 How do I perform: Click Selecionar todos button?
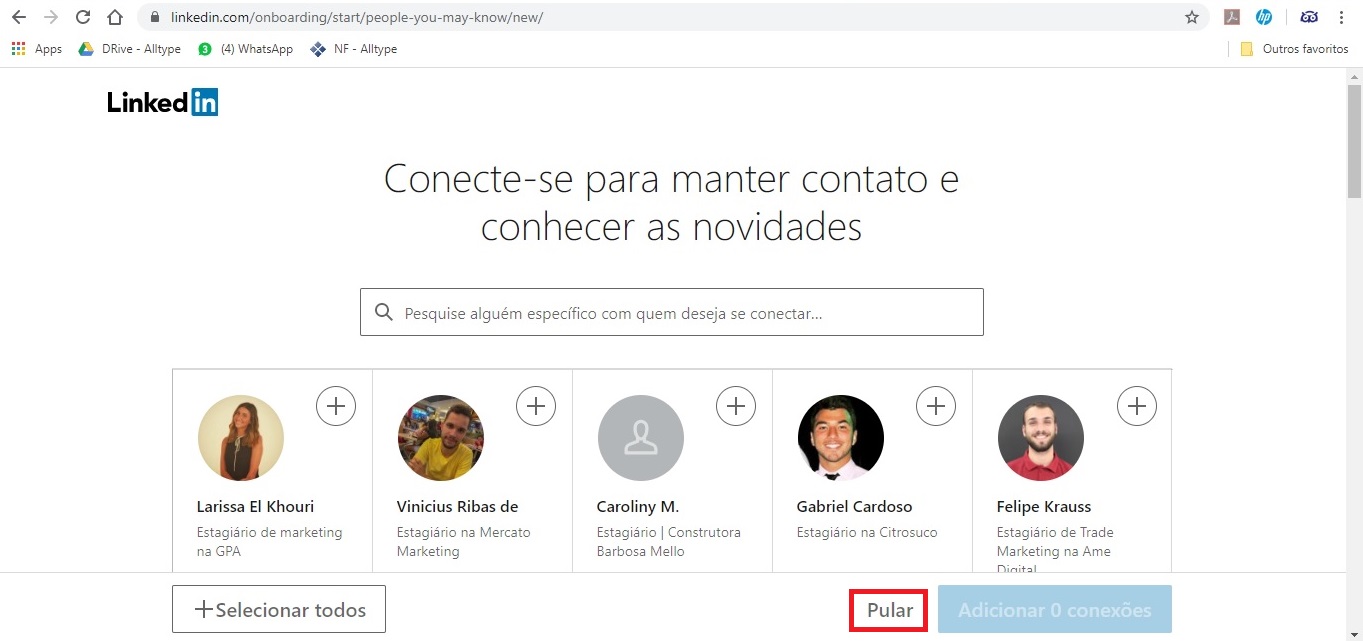click(x=279, y=609)
